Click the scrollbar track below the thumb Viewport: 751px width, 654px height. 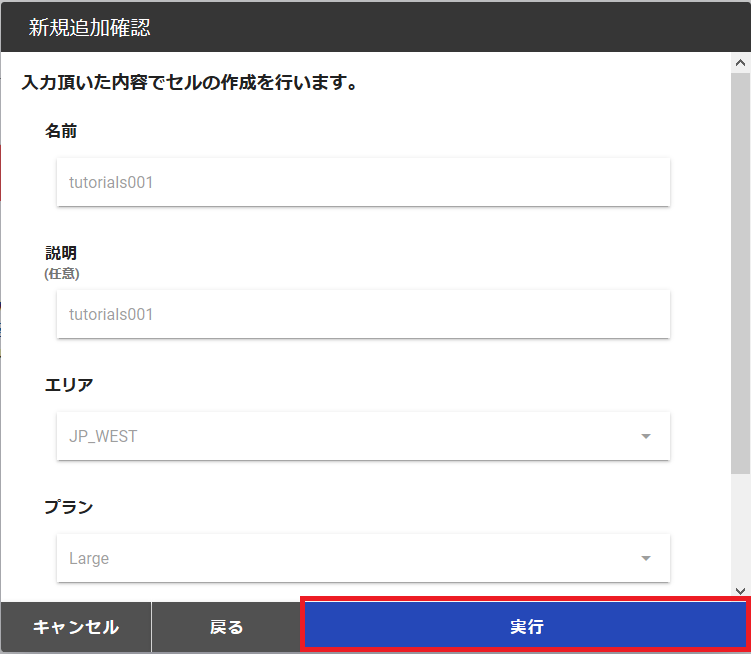pyautogui.click(x=740, y=528)
